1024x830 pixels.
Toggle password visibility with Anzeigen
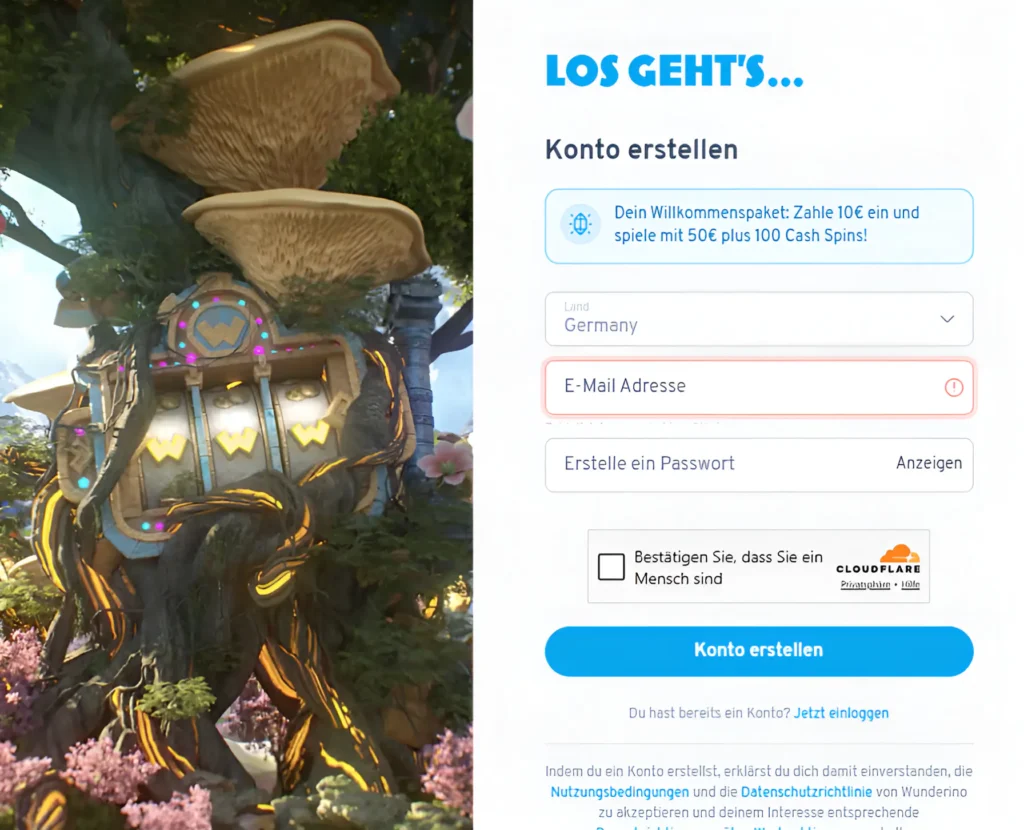click(x=929, y=463)
